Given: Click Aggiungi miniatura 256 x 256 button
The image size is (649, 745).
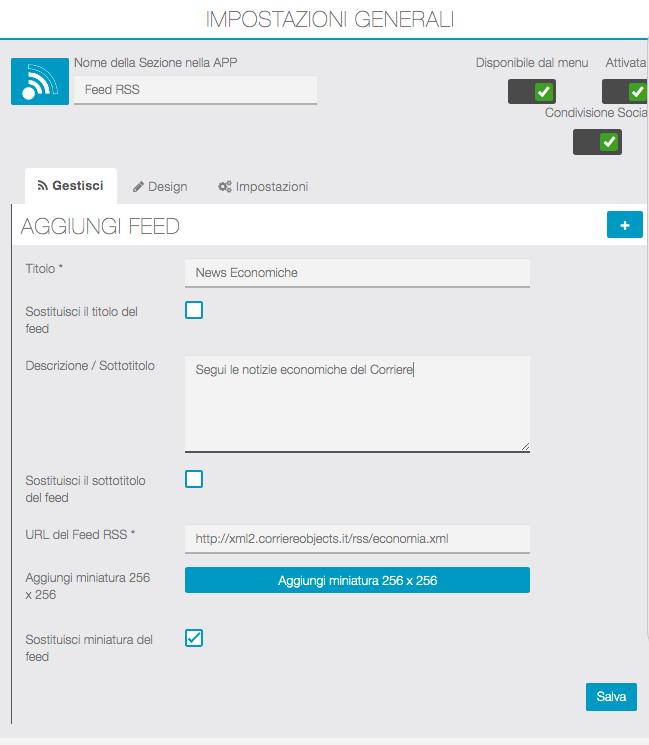Looking at the screenshot, I should pyautogui.click(x=357, y=580).
